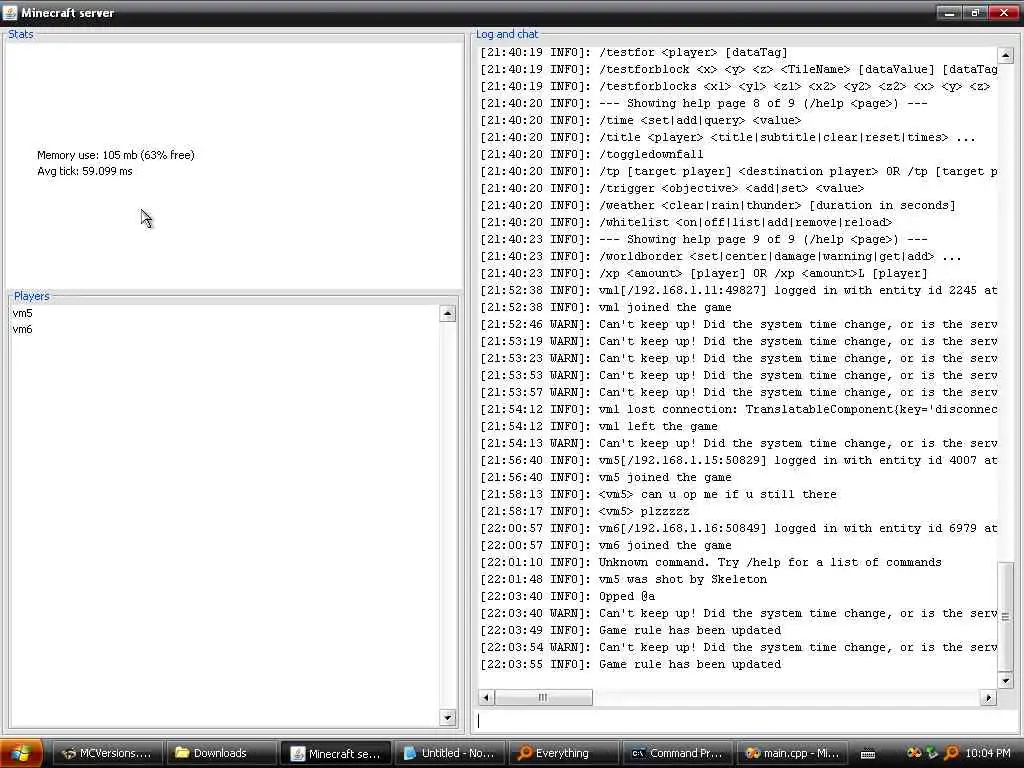The width and height of the screenshot is (1024, 768).
Task: Click the log vertical scrollbar thumb
Action: pos(1005,616)
